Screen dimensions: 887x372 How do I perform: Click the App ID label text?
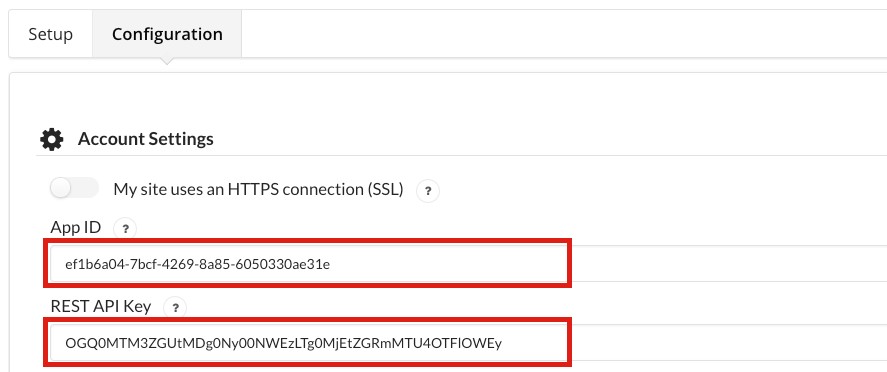click(x=76, y=227)
